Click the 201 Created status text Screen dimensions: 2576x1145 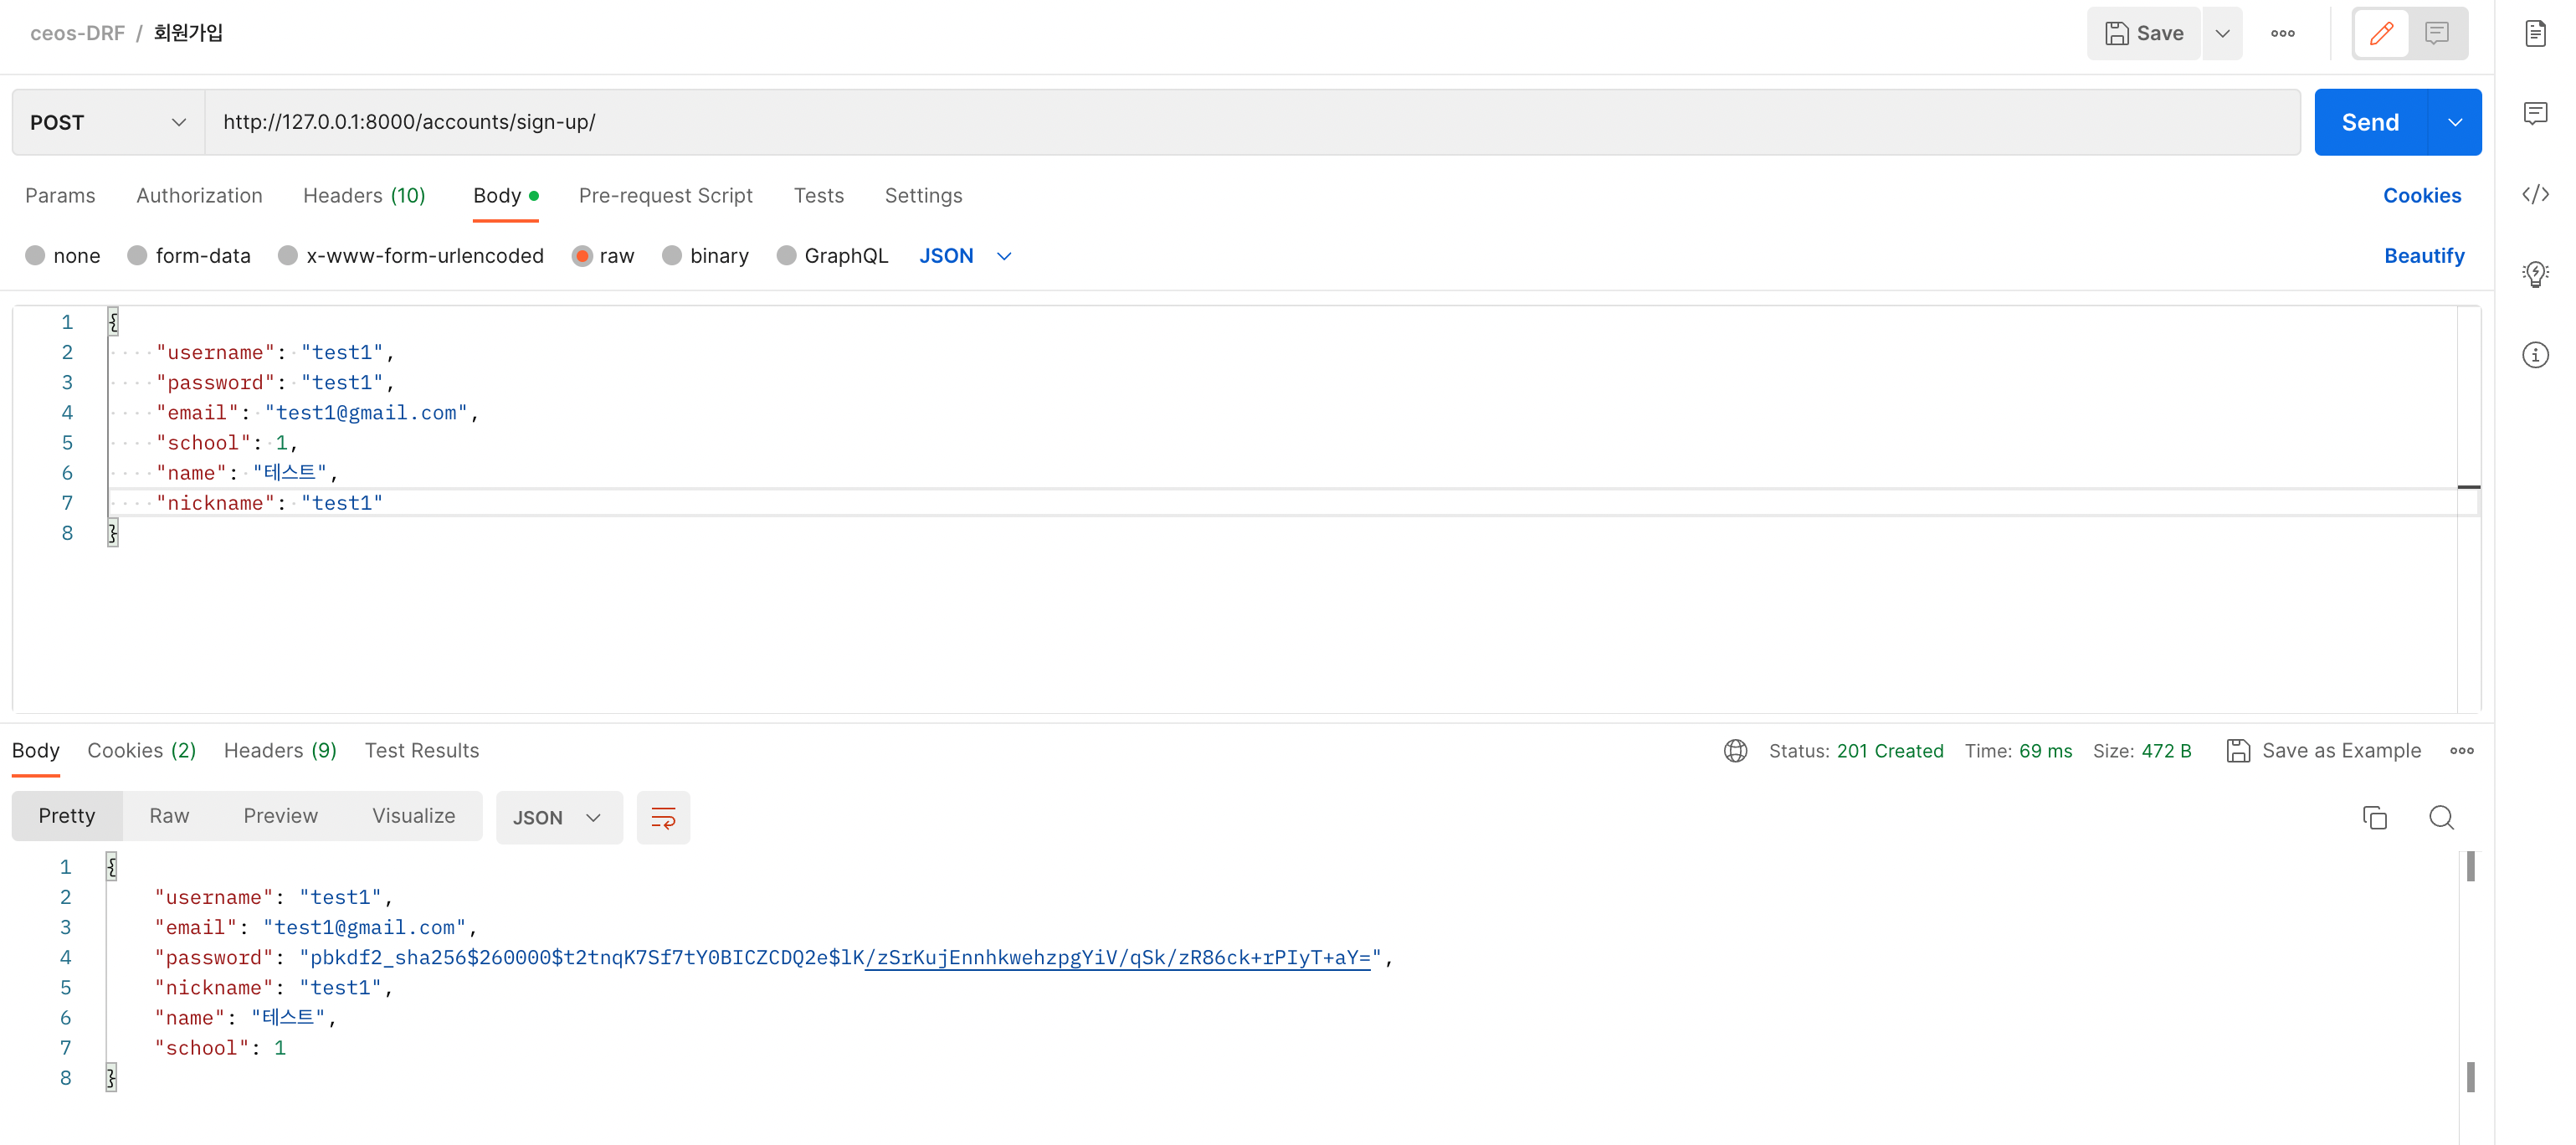[1889, 751]
